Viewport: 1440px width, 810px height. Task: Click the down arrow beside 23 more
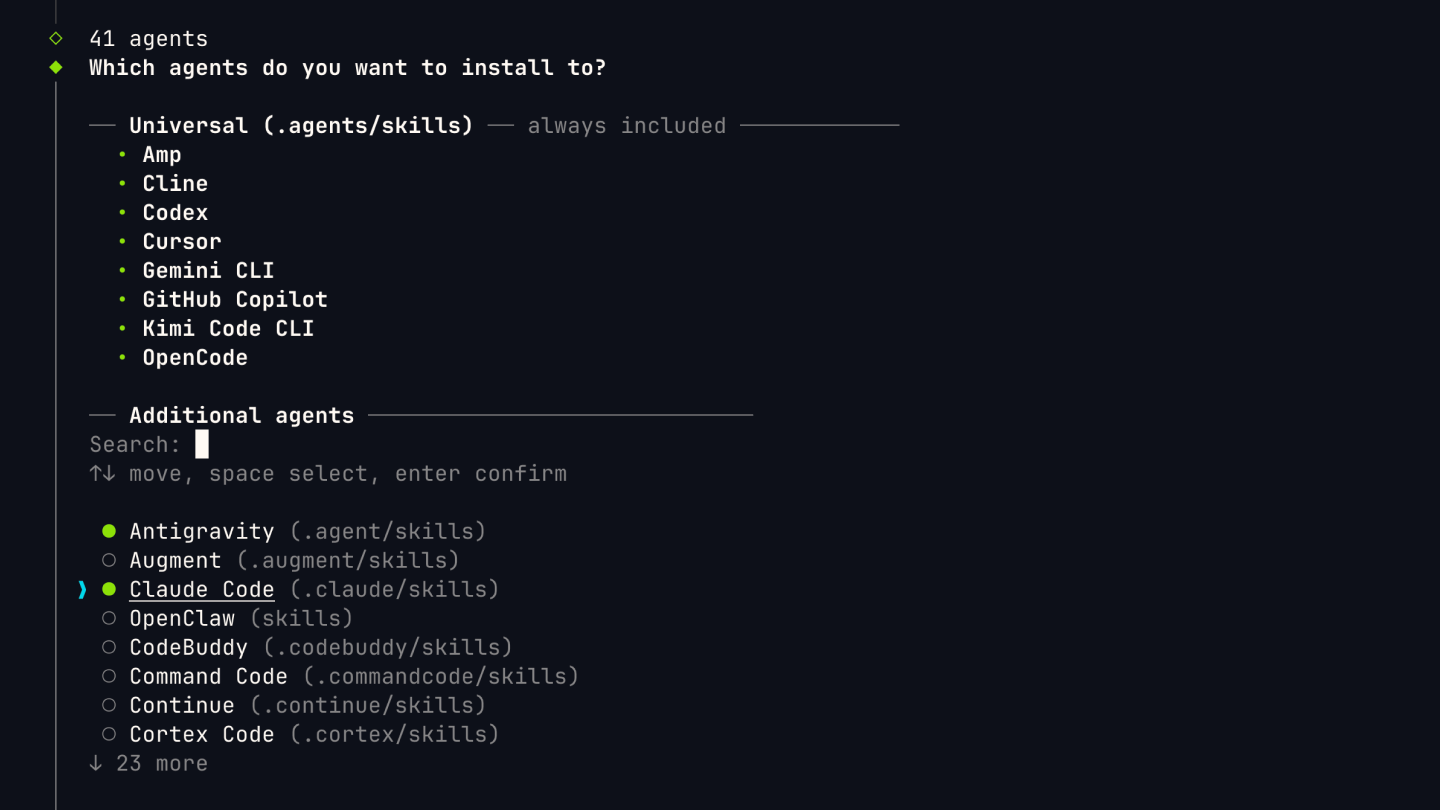pos(96,763)
